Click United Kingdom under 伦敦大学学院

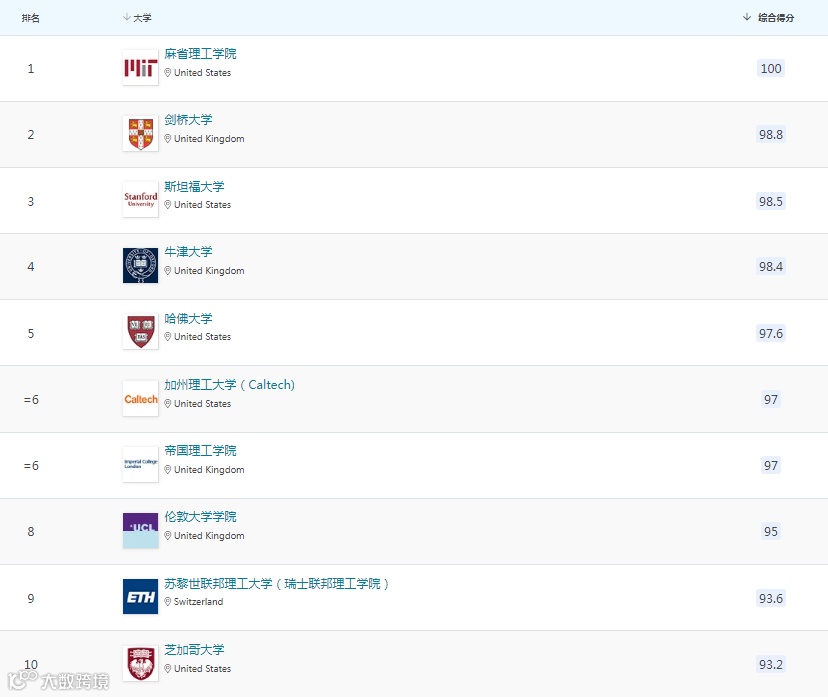click(209, 536)
